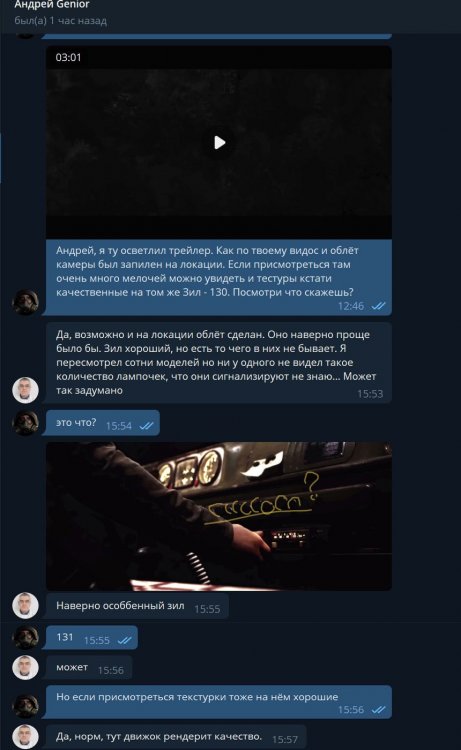
Task: Select the "может" message bubble
Action: (89, 668)
